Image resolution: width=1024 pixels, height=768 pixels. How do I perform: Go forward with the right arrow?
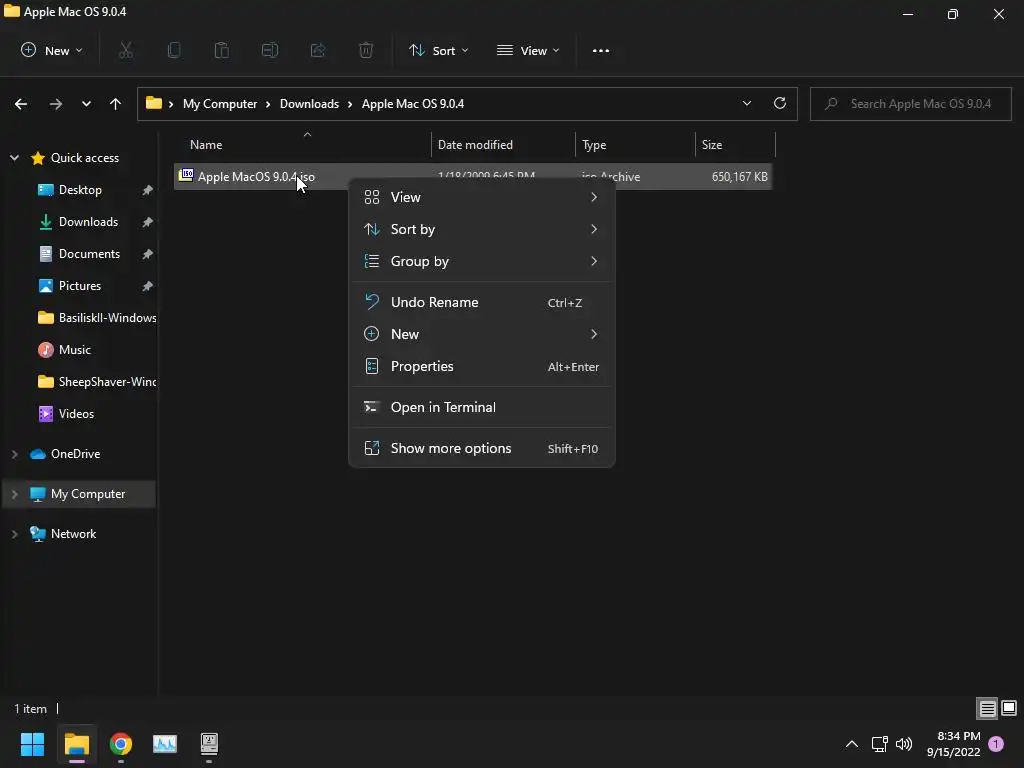tap(56, 104)
